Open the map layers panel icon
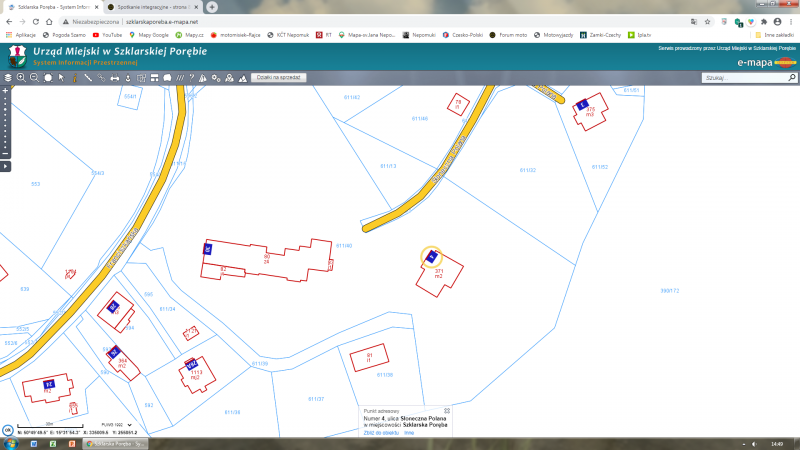This screenshot has height=450, width=800. pos(9,77)
